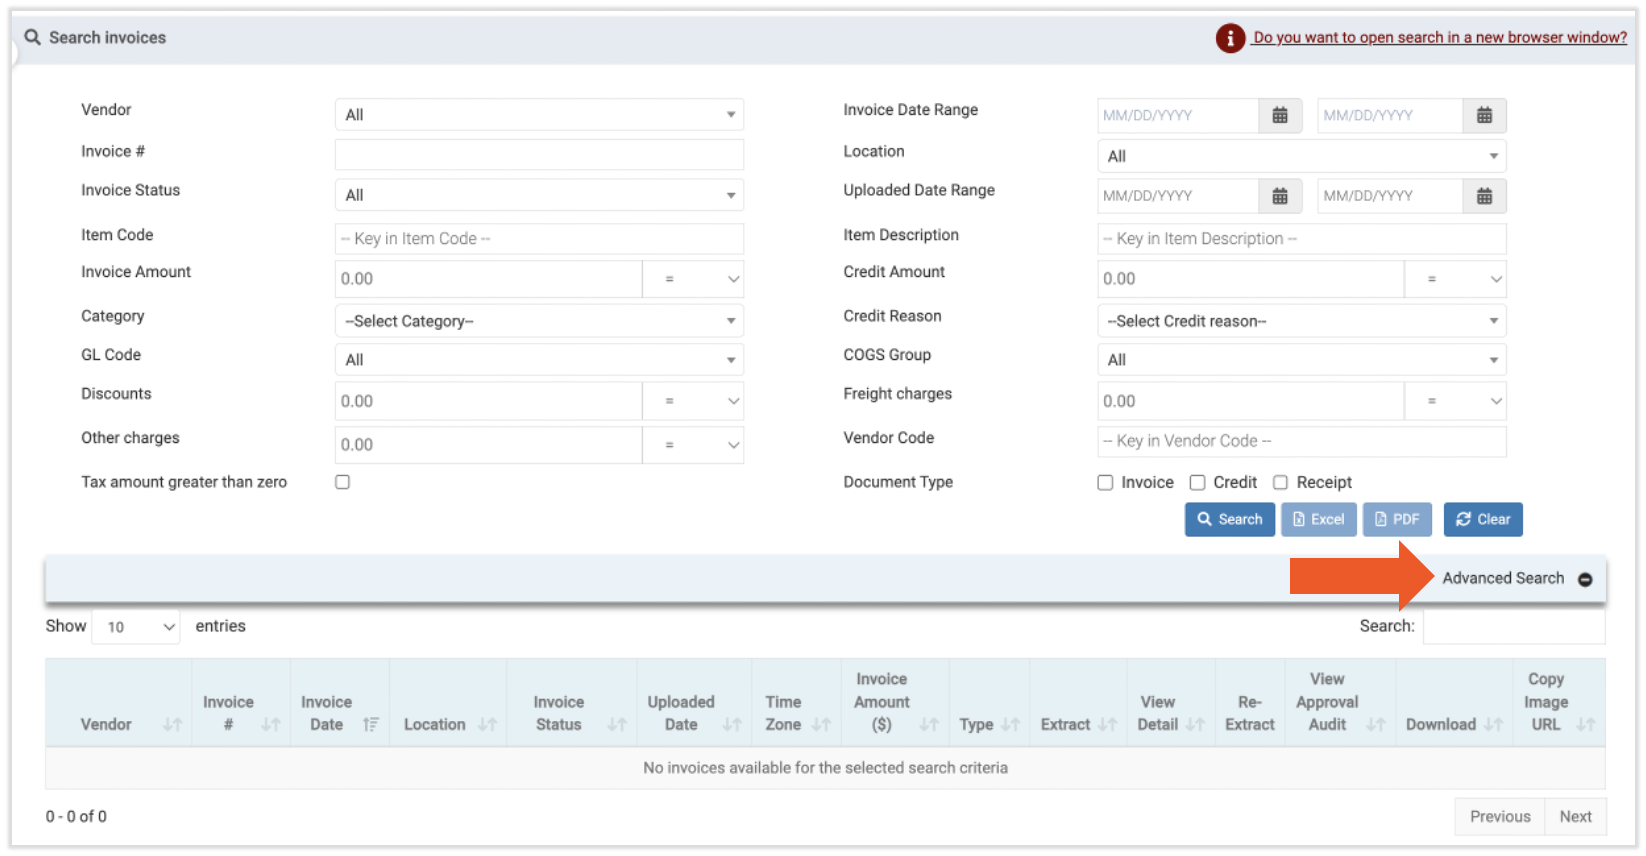Check the Invoice document type box
The image size is (1646, 856).
[1105, 483]
